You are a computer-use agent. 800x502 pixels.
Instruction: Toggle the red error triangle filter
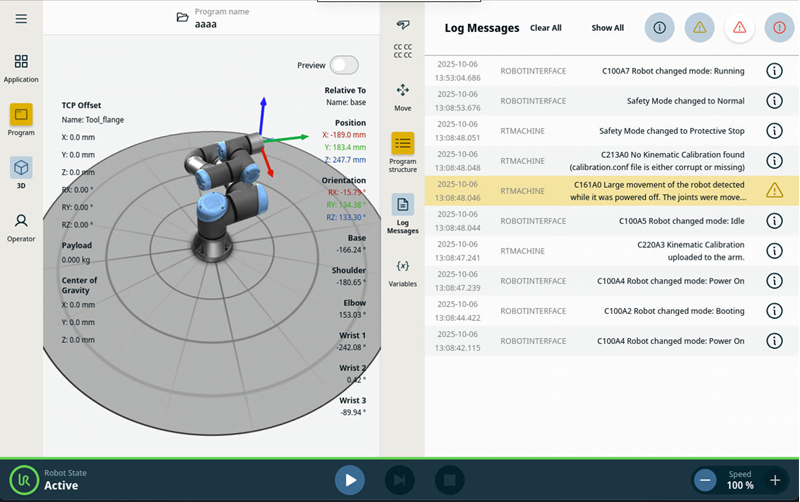point(739,28)
